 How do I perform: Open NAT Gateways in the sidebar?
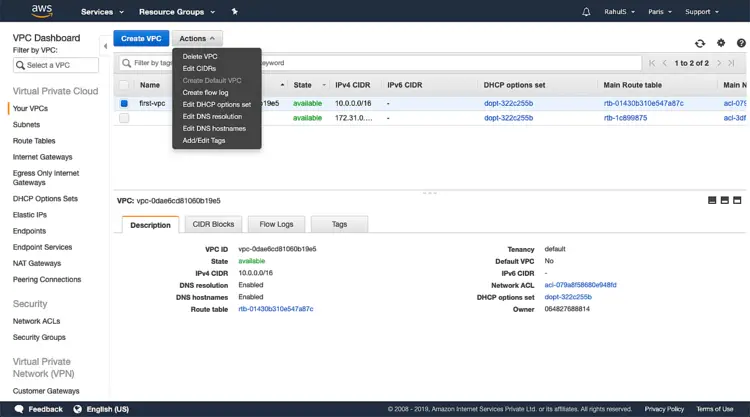pyautogui.click(x=37, y=263)
